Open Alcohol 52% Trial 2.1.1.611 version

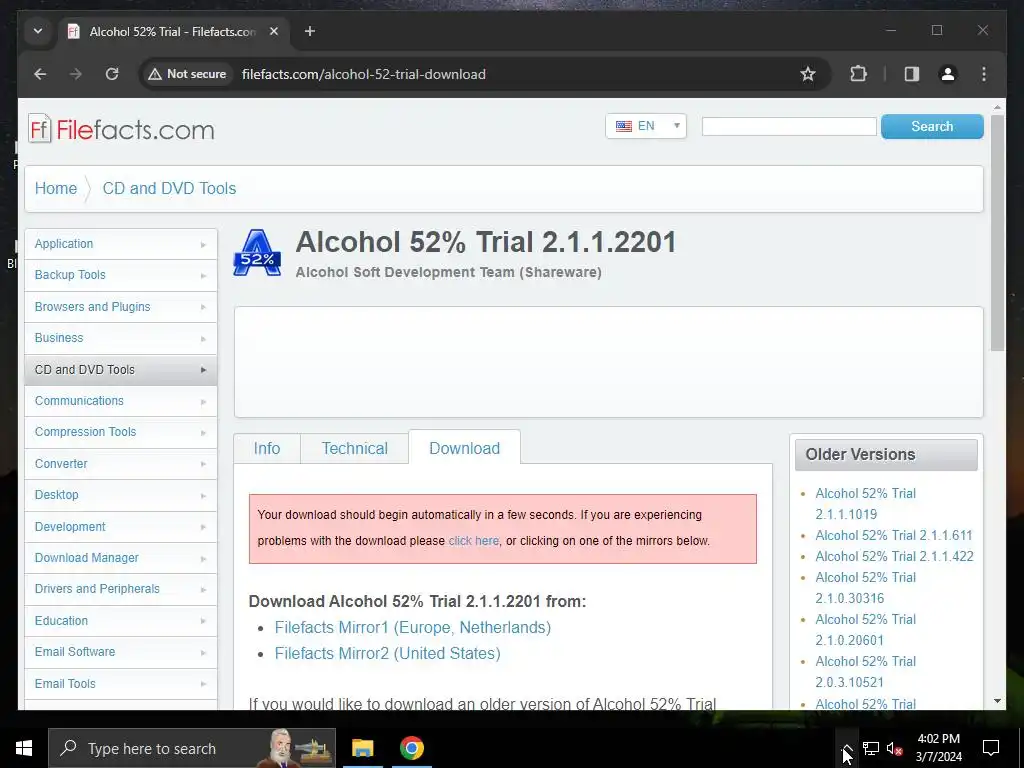(893, 536)
